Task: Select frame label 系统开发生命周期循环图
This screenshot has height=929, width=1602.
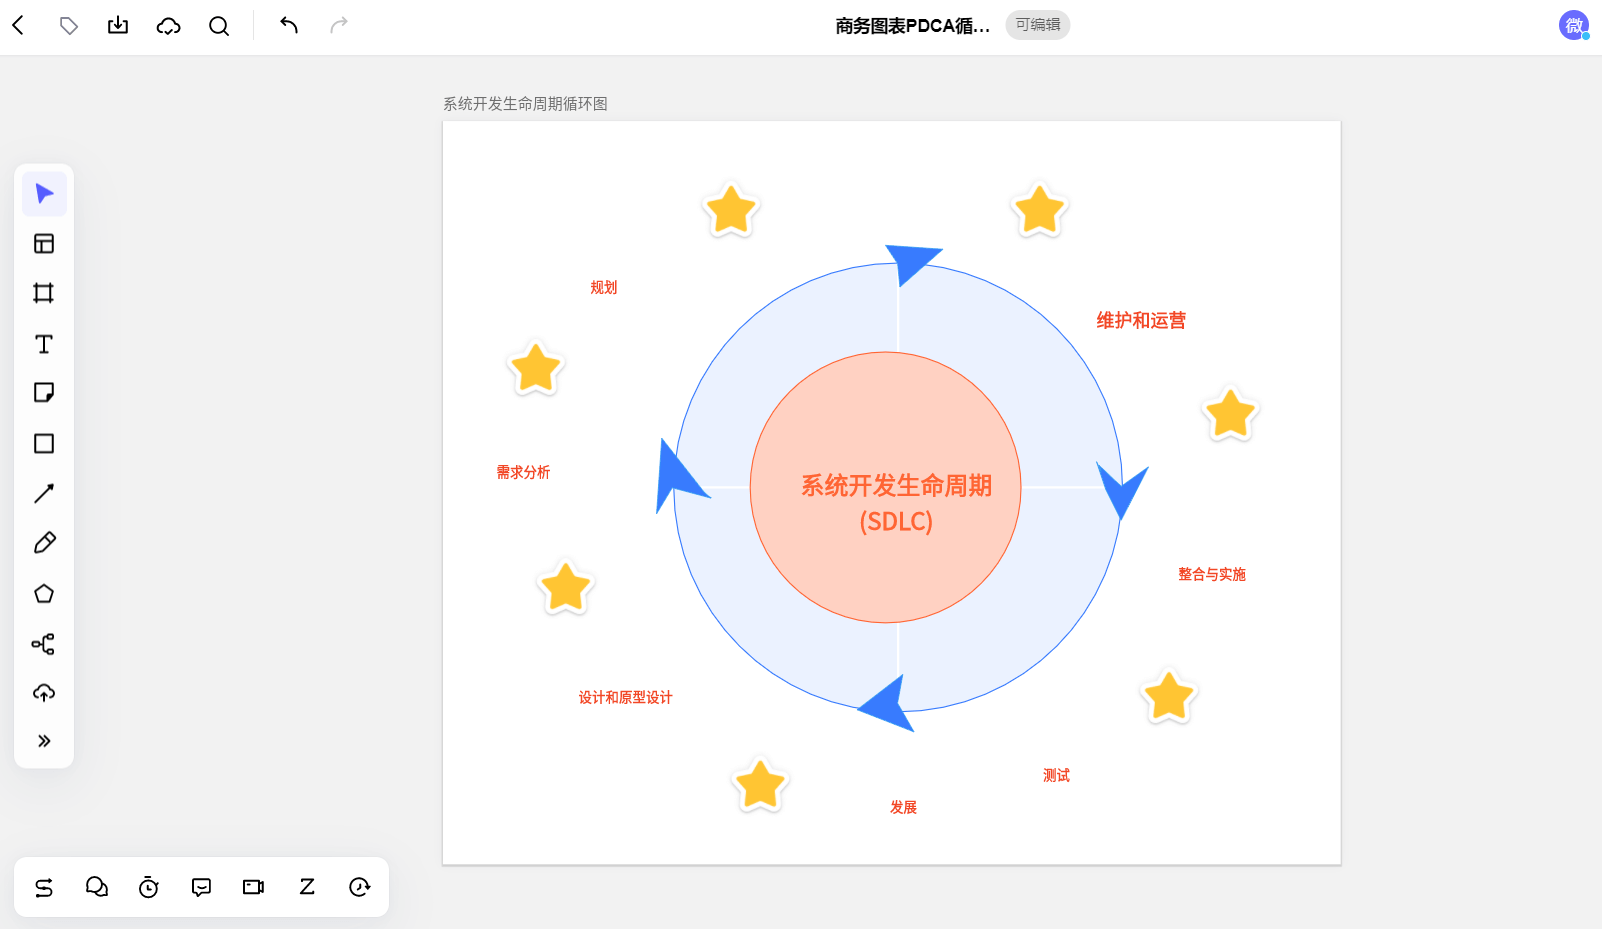Action: 525,104
